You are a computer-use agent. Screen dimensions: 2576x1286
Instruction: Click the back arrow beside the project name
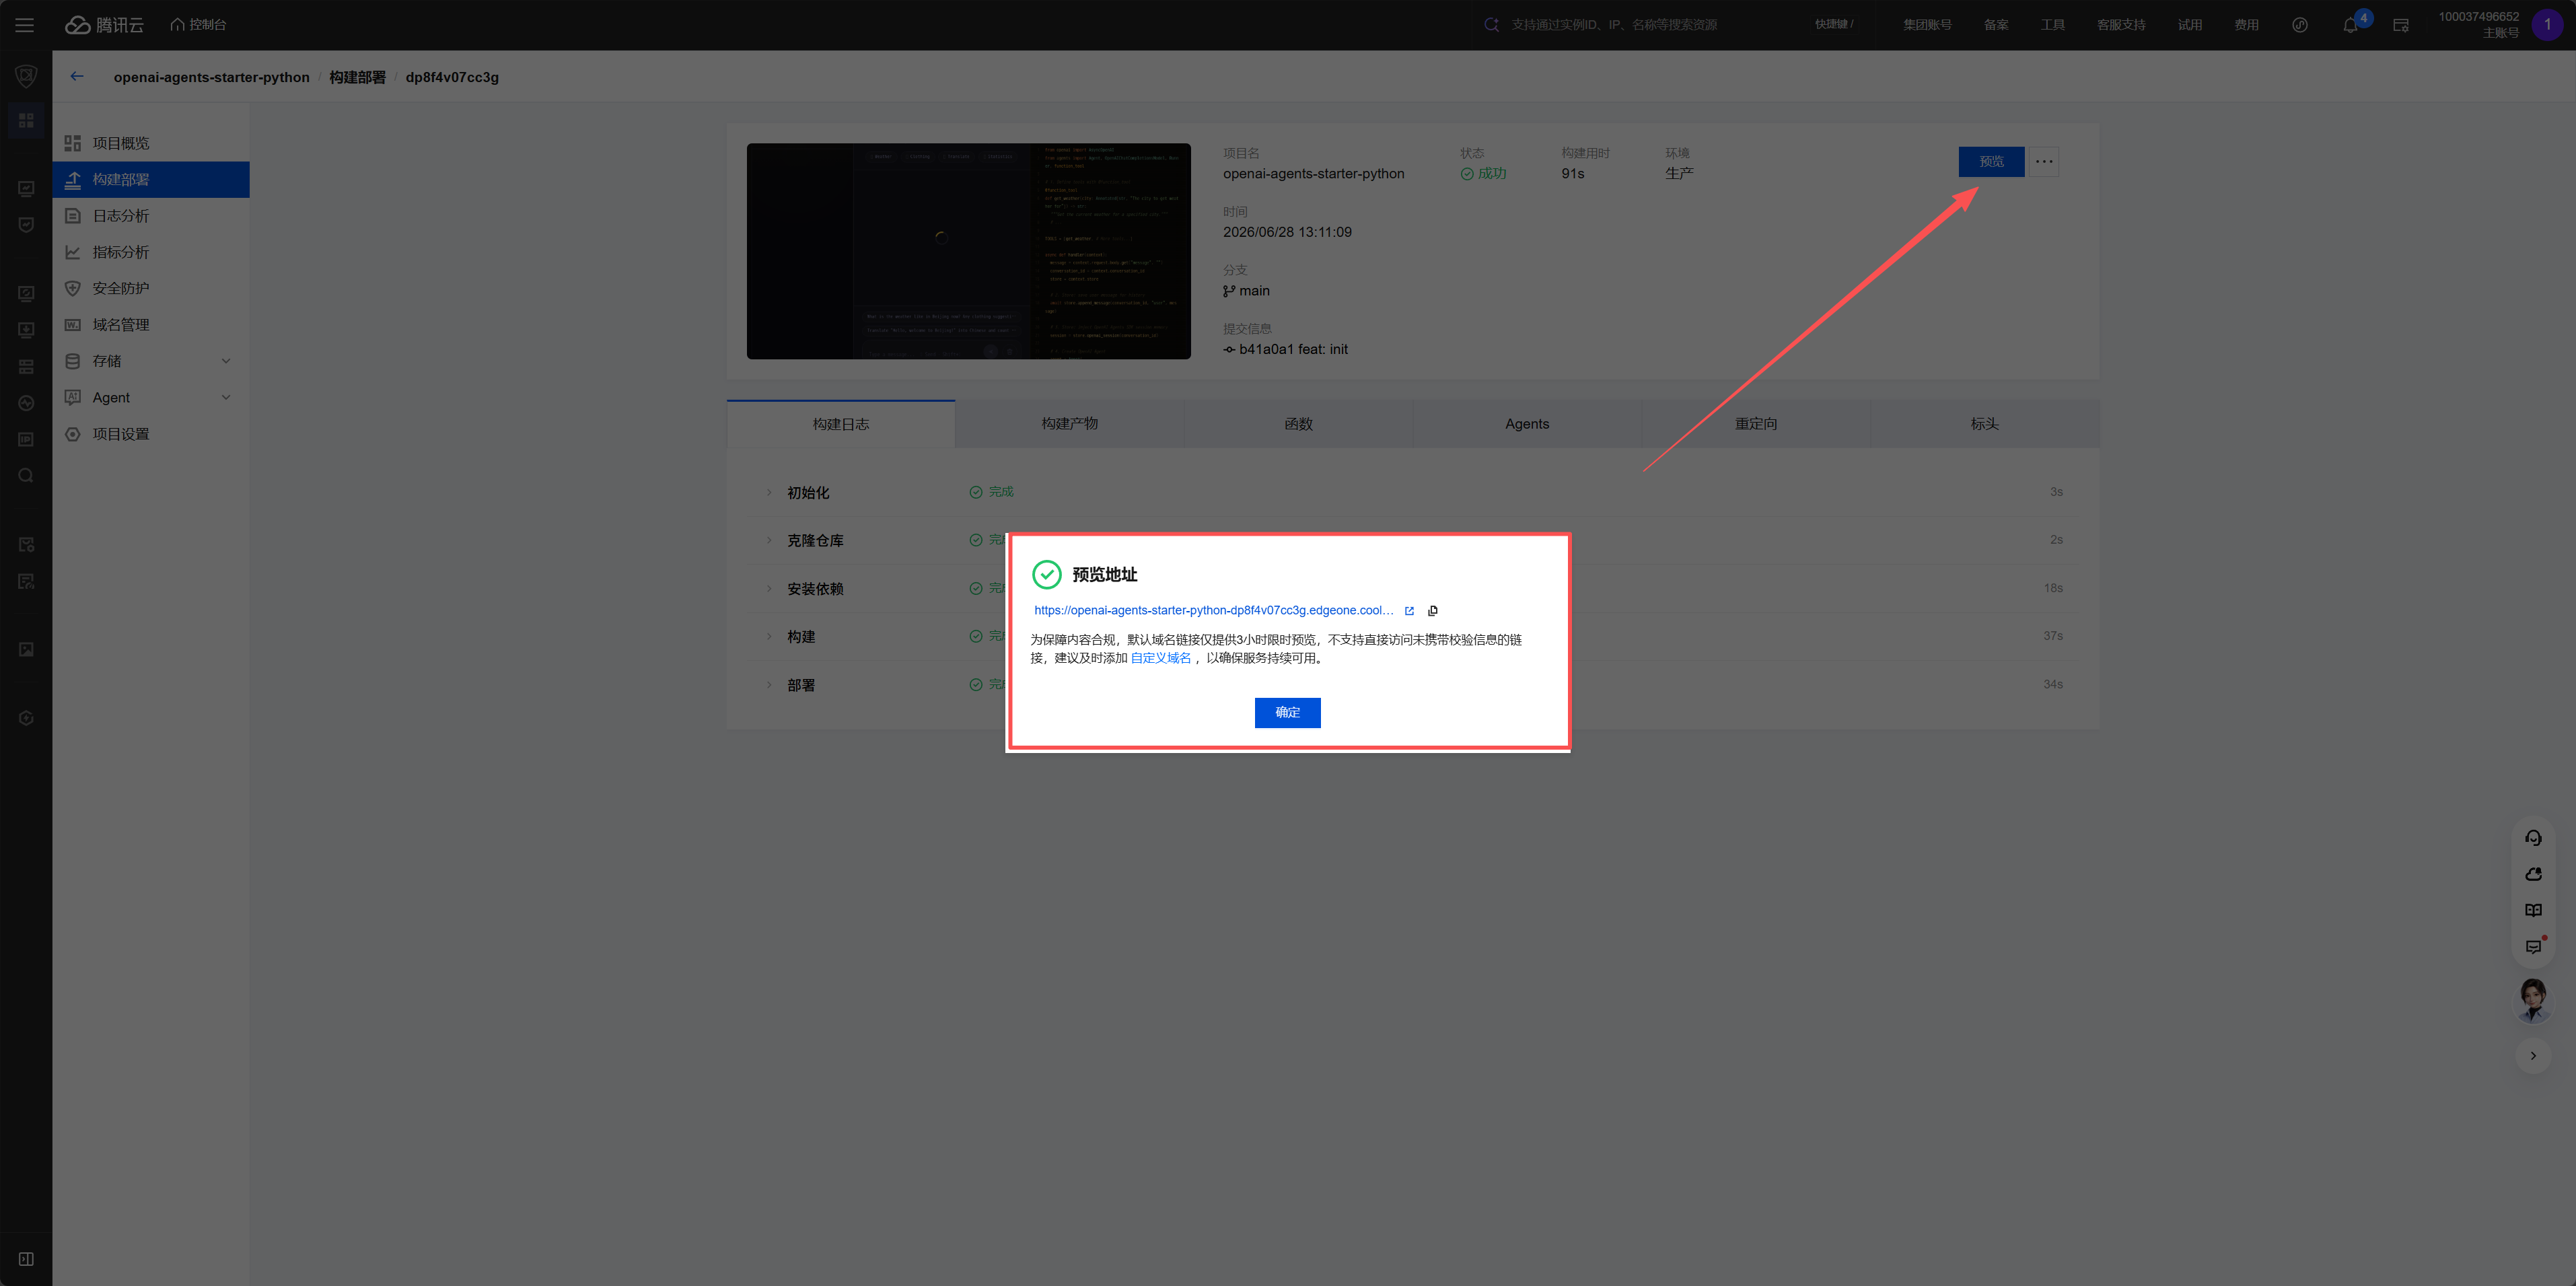click(x=77, y=77)
